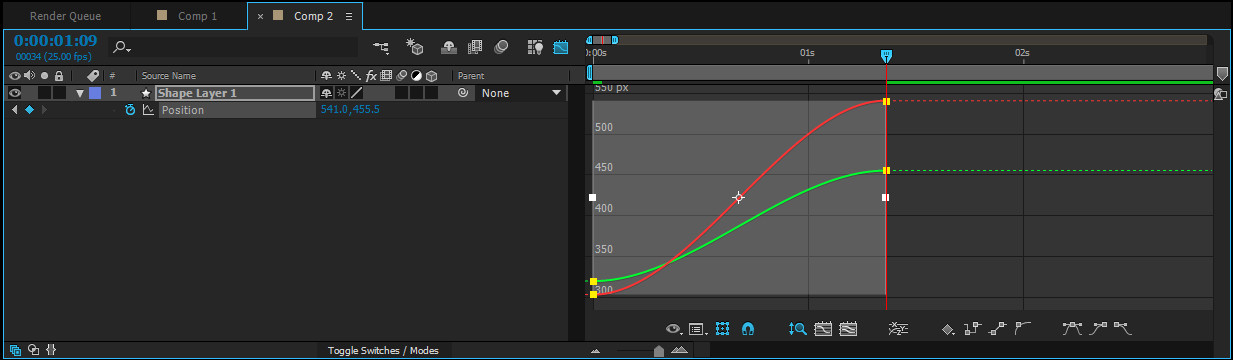Open Edit selected keyframes diamond menu
This screenshot has height=360, width=1233.
[x=949, y=328]
